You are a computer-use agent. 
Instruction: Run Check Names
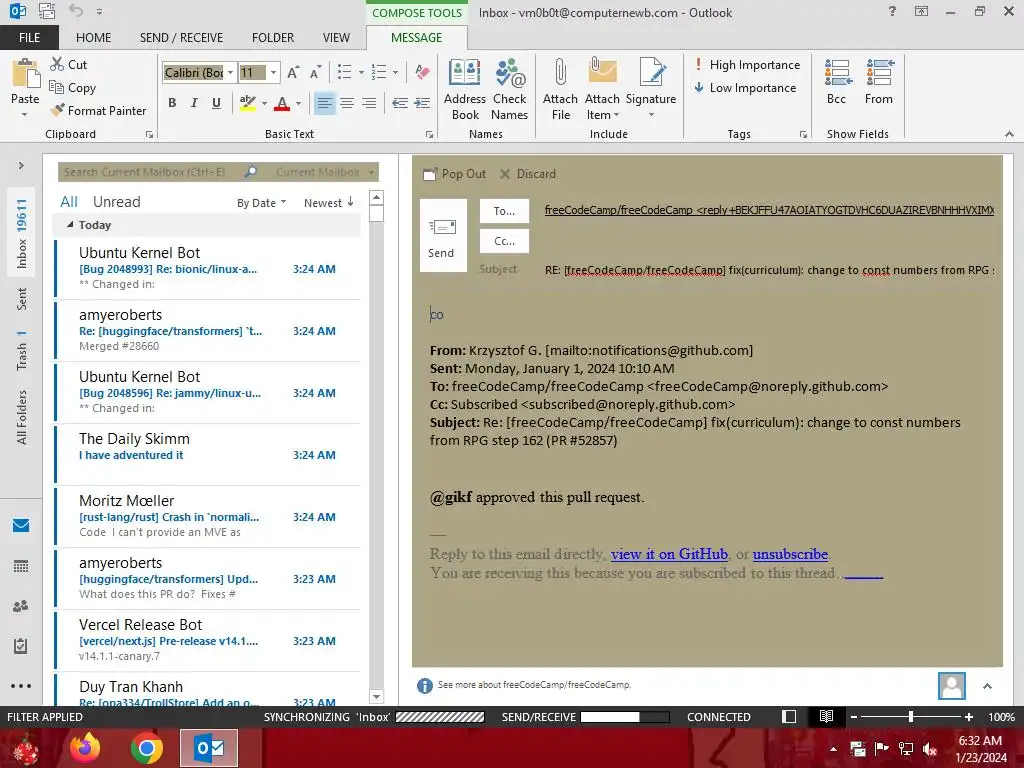[x=509, y=89]
